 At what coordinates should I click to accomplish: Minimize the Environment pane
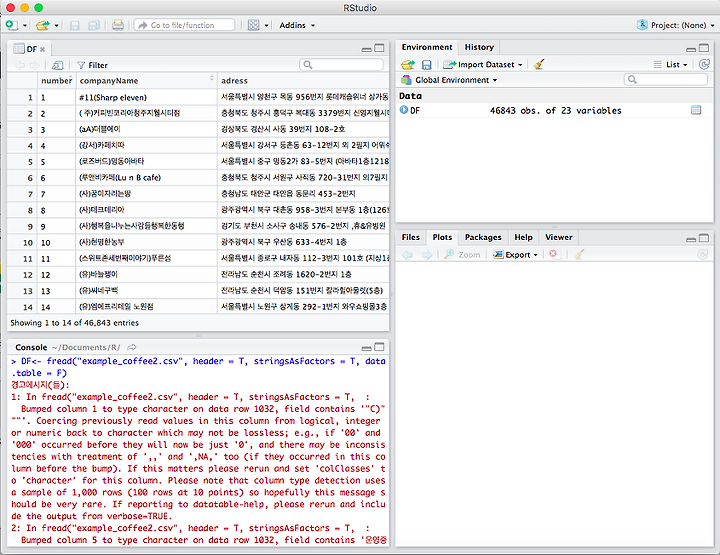tap(691, 49)
